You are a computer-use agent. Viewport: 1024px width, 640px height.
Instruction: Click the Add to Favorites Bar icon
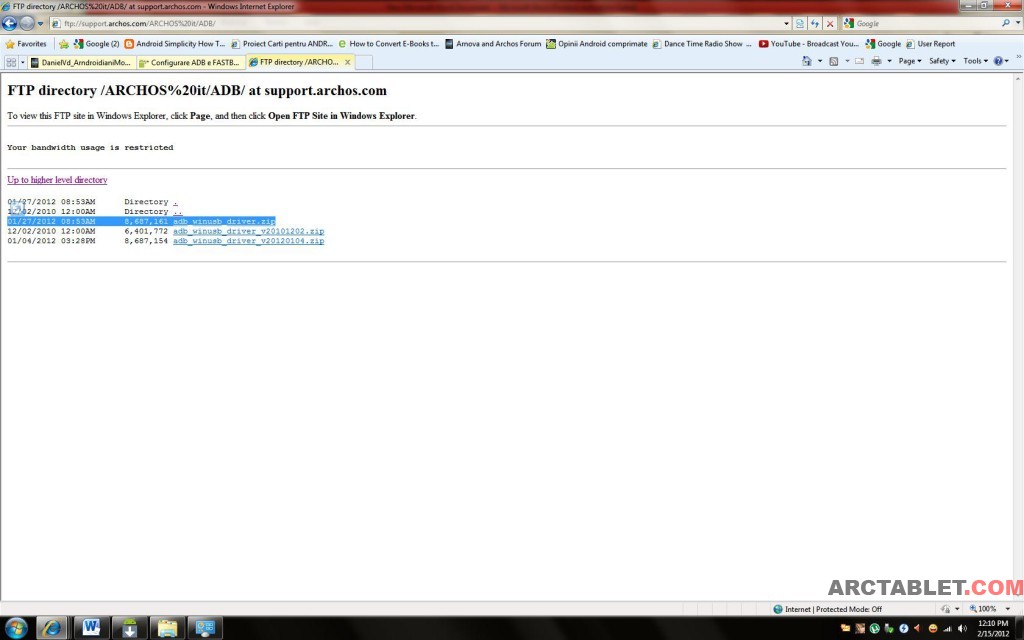pyautogui.click(x=63, y=44)
